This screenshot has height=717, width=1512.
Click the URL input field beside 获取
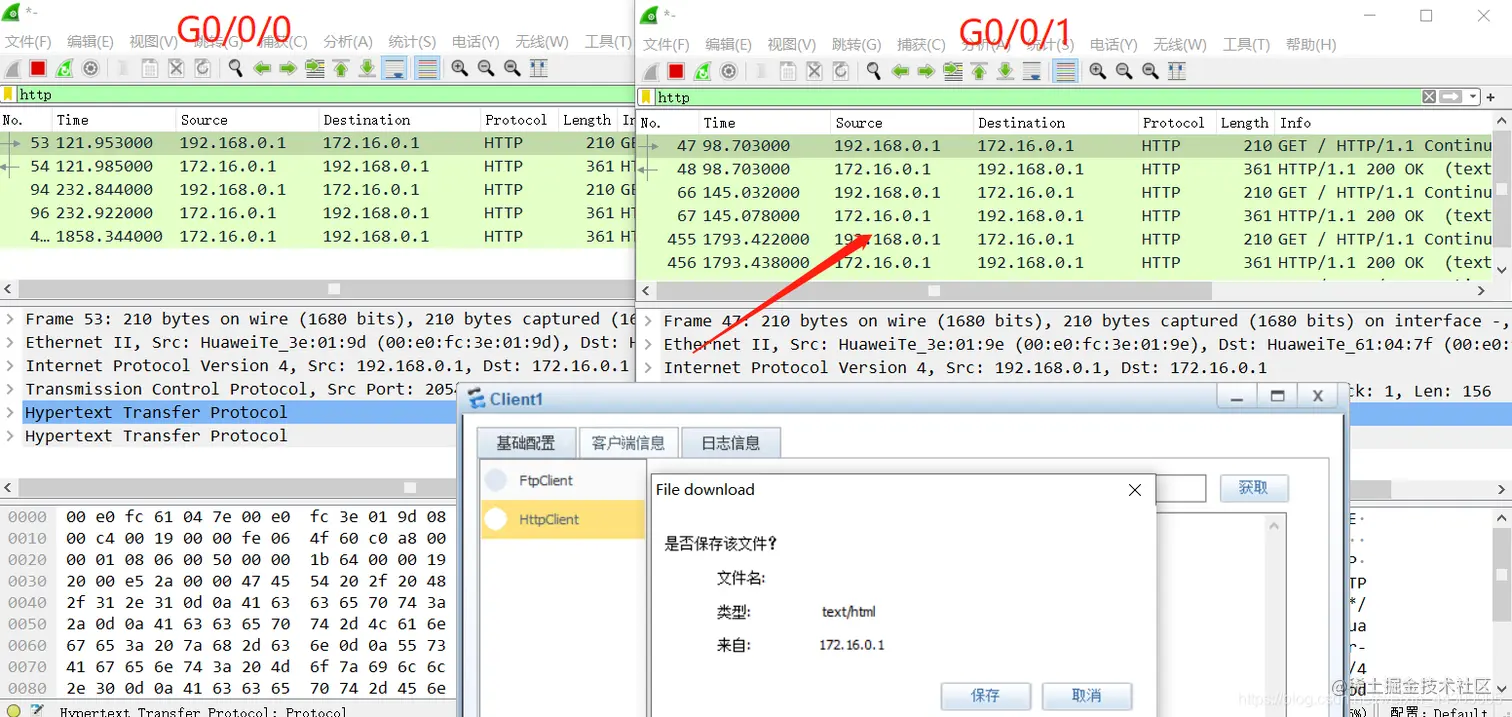click(1180, 488)
